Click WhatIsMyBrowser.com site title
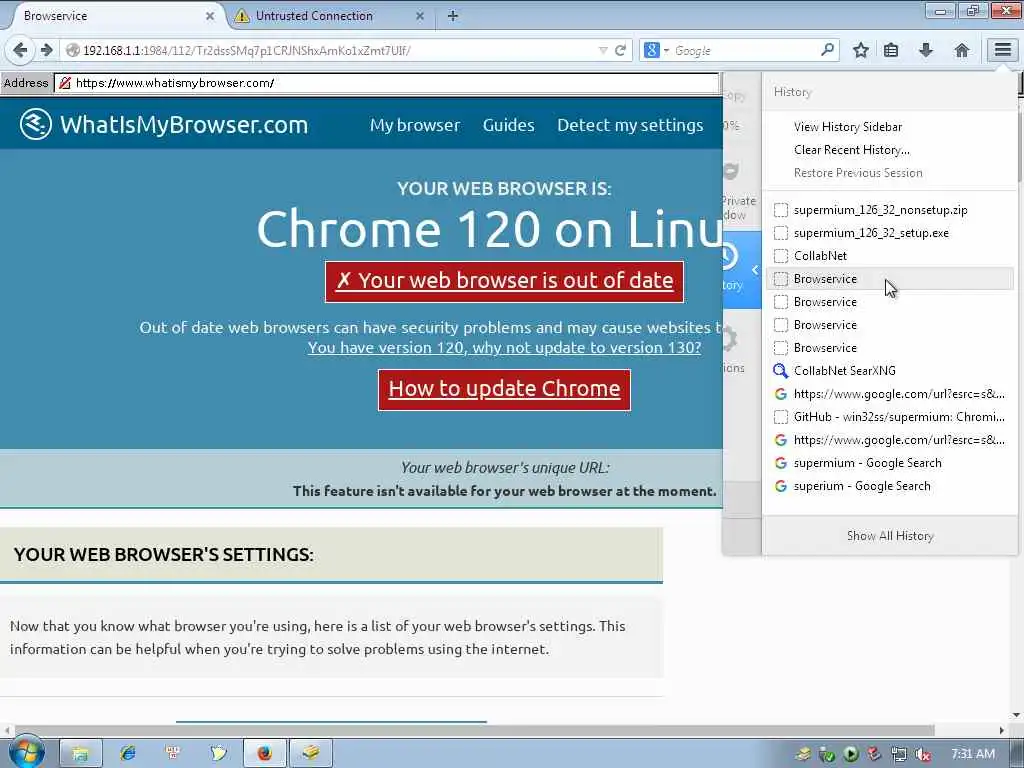This screenshot has width=1024, height=768. pos(184,124)
